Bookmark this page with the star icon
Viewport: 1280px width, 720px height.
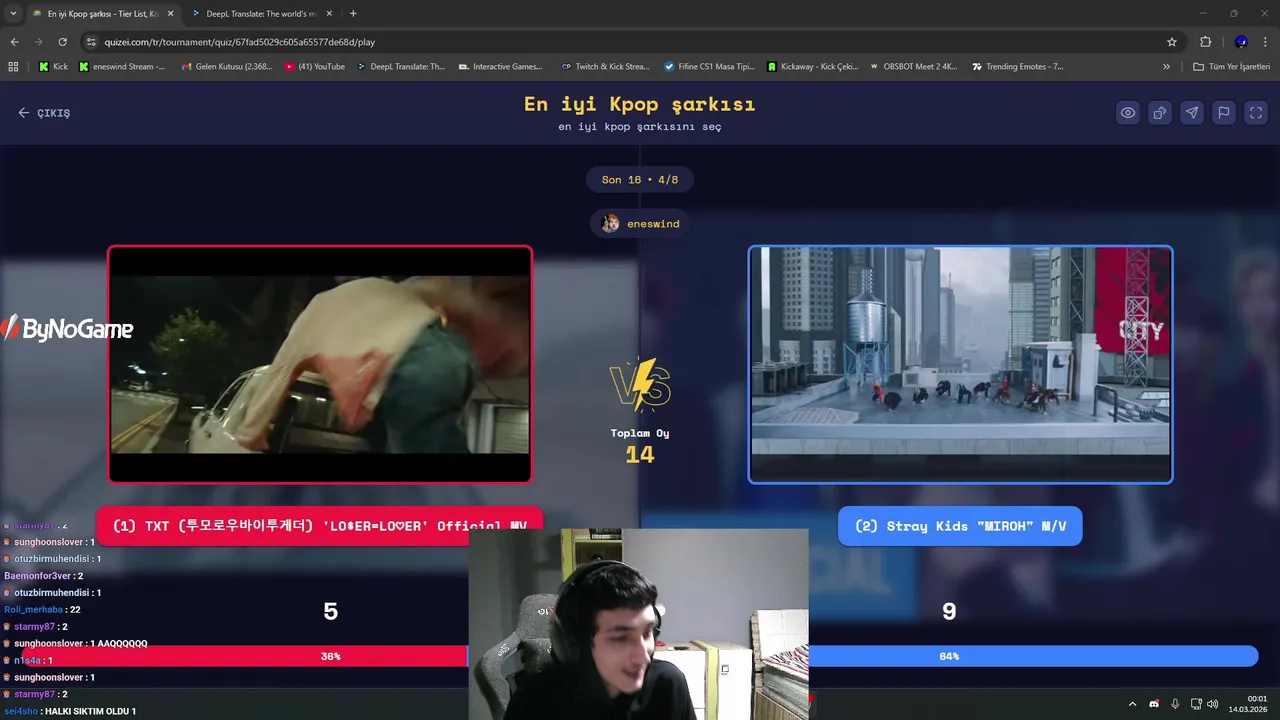1172,42
